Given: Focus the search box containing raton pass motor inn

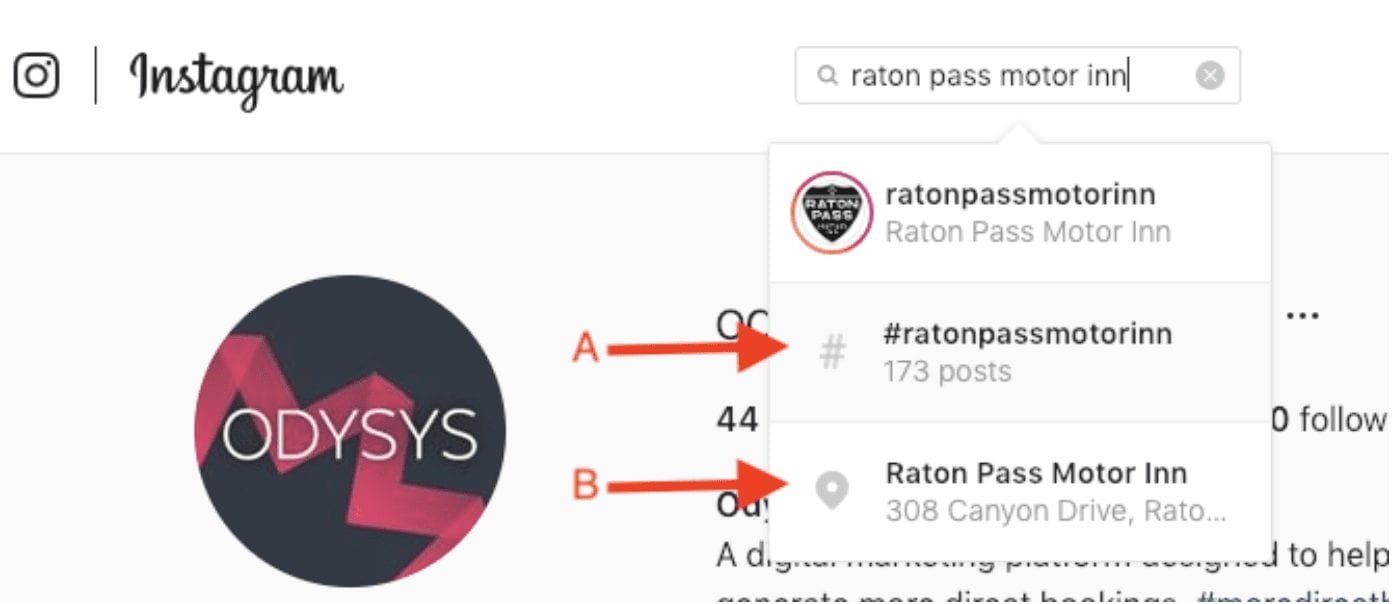Looking at the screenshot, I should click(x=1017, y=75).
